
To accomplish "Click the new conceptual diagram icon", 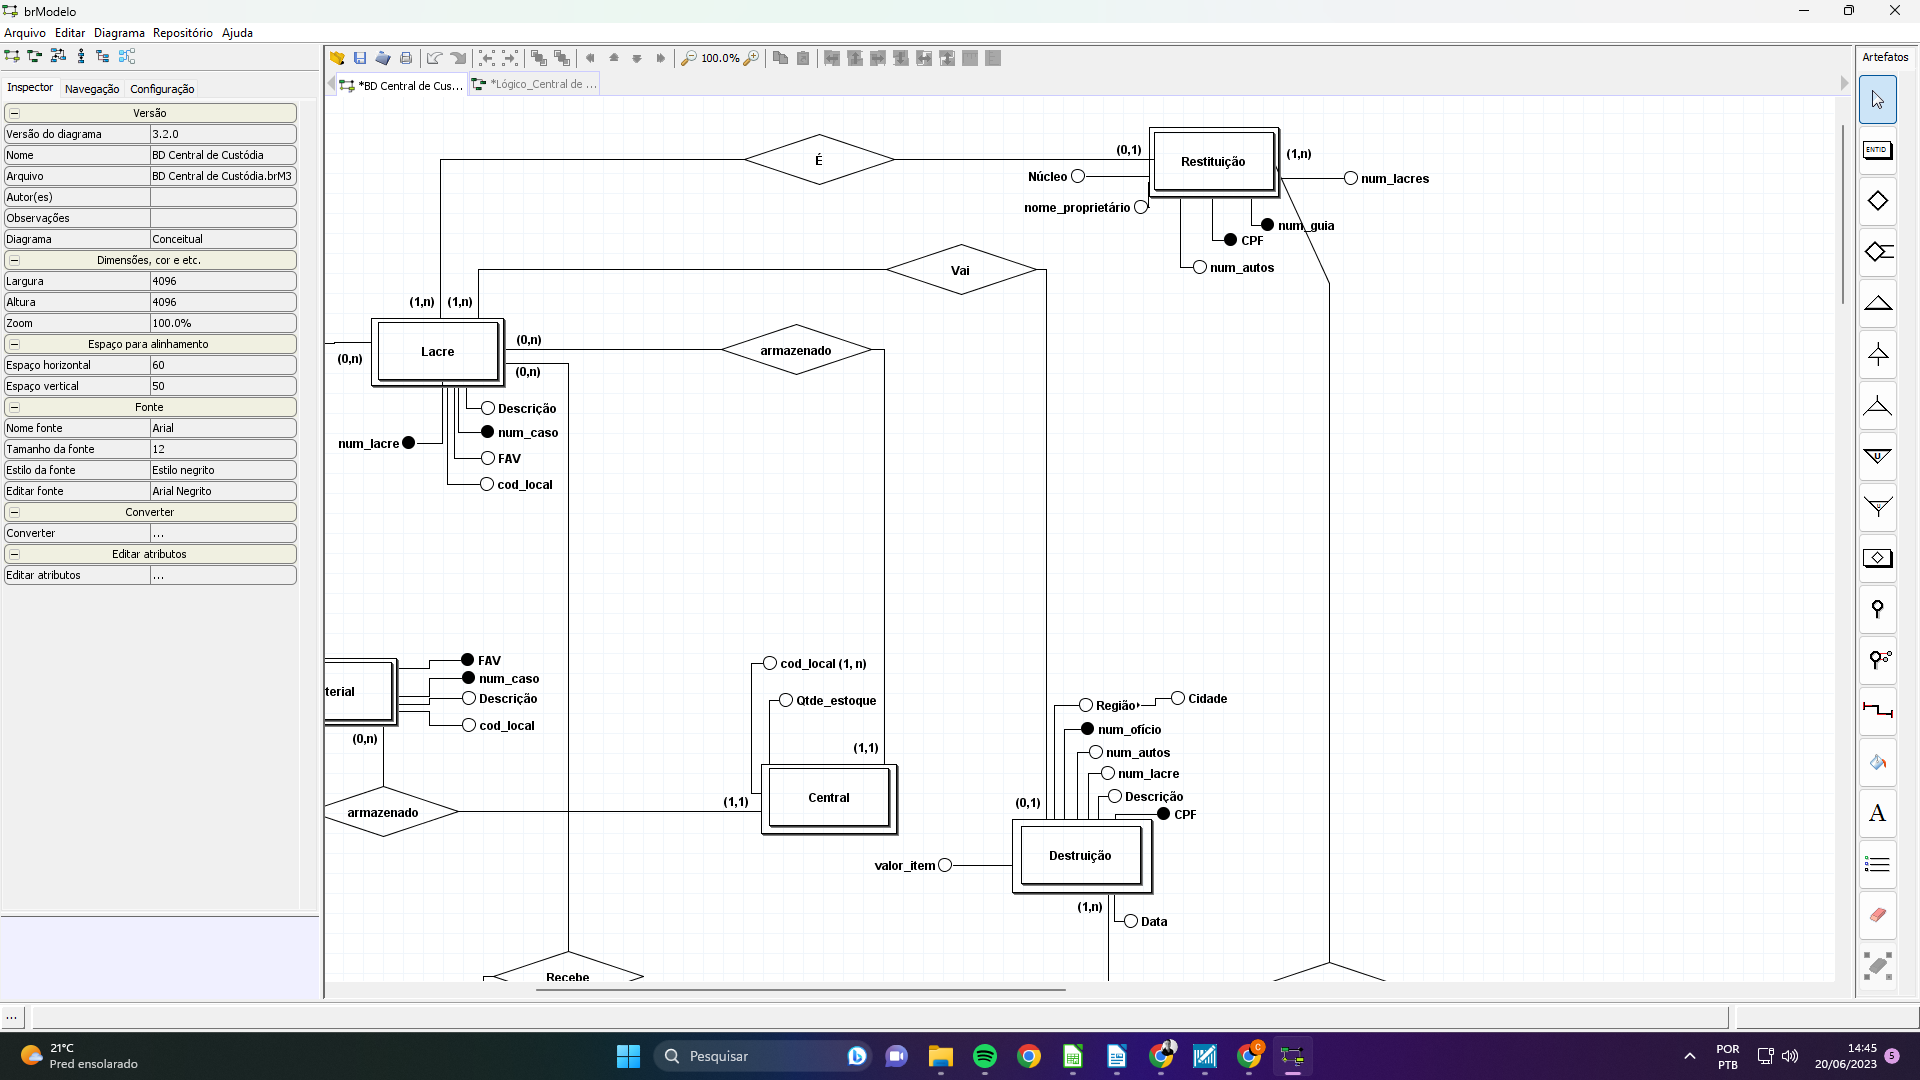I will pyautogui.click(x=12, y=56).
